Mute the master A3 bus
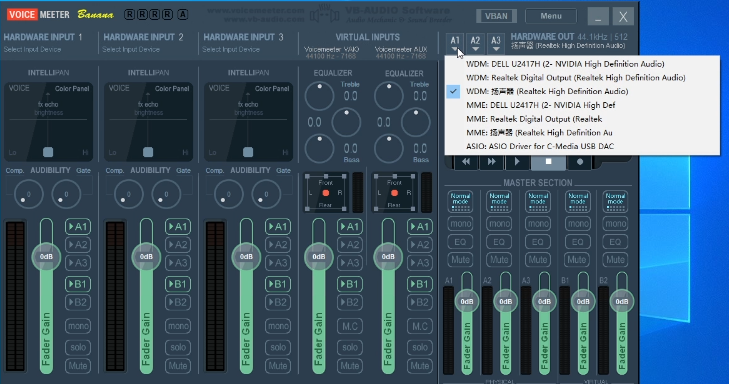 click(x=538, y=260)
